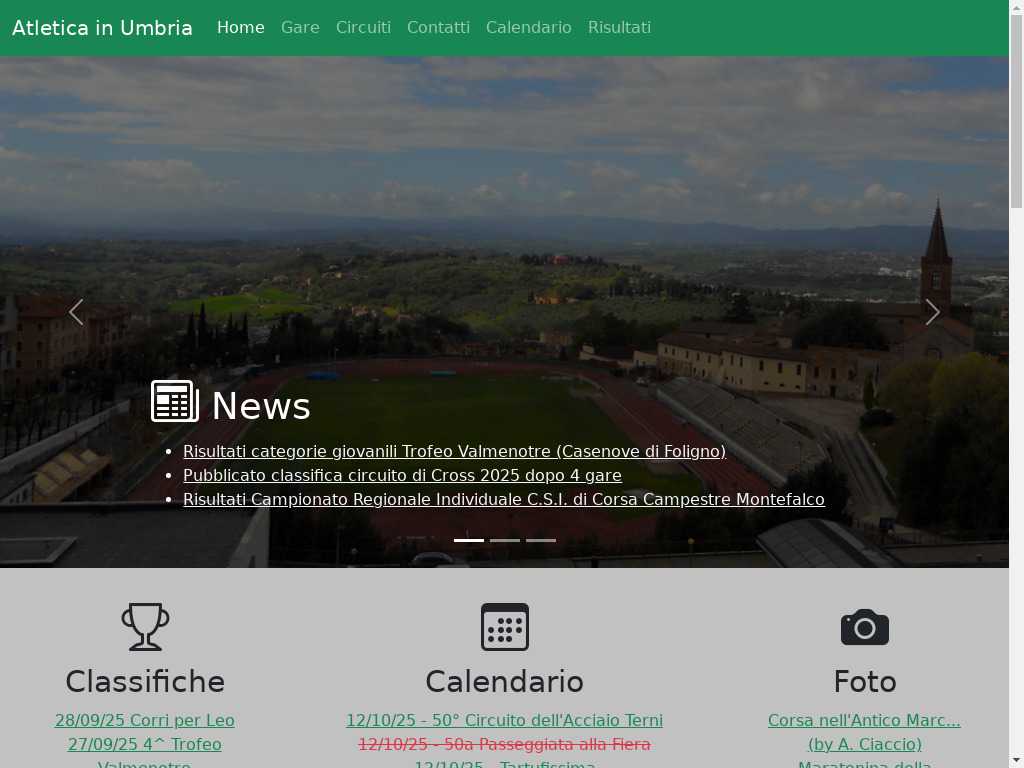Click the vertical page scrollbar

pyautogui.click(x=1016, y=400)
